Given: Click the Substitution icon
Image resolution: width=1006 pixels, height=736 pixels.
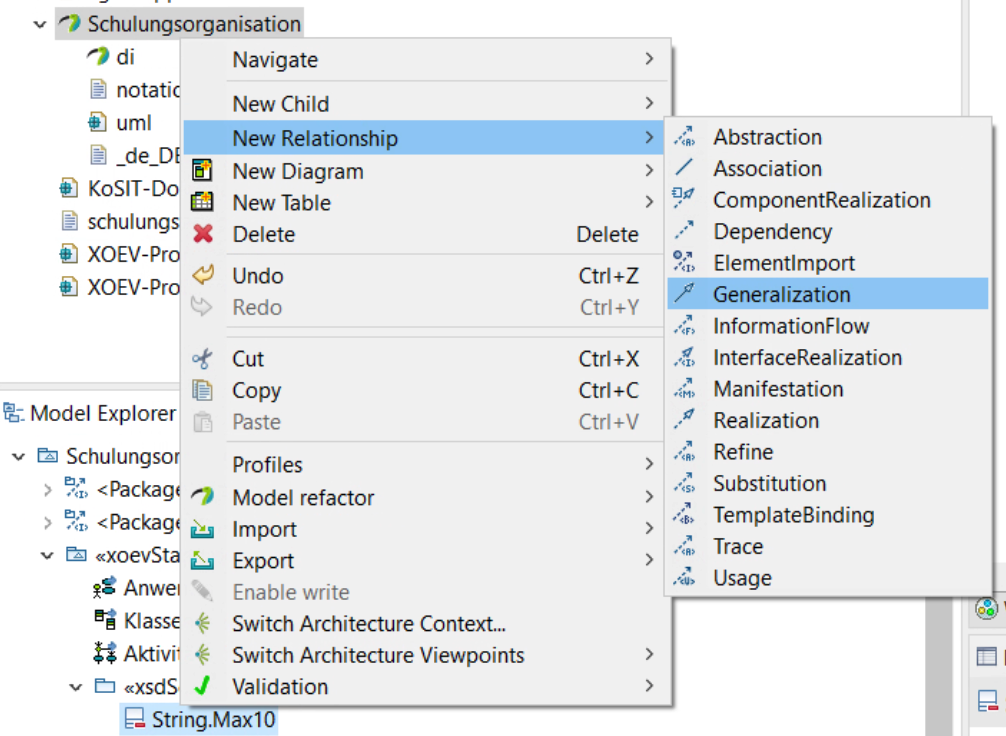Looking at the screenshot, I should (684, 482).
